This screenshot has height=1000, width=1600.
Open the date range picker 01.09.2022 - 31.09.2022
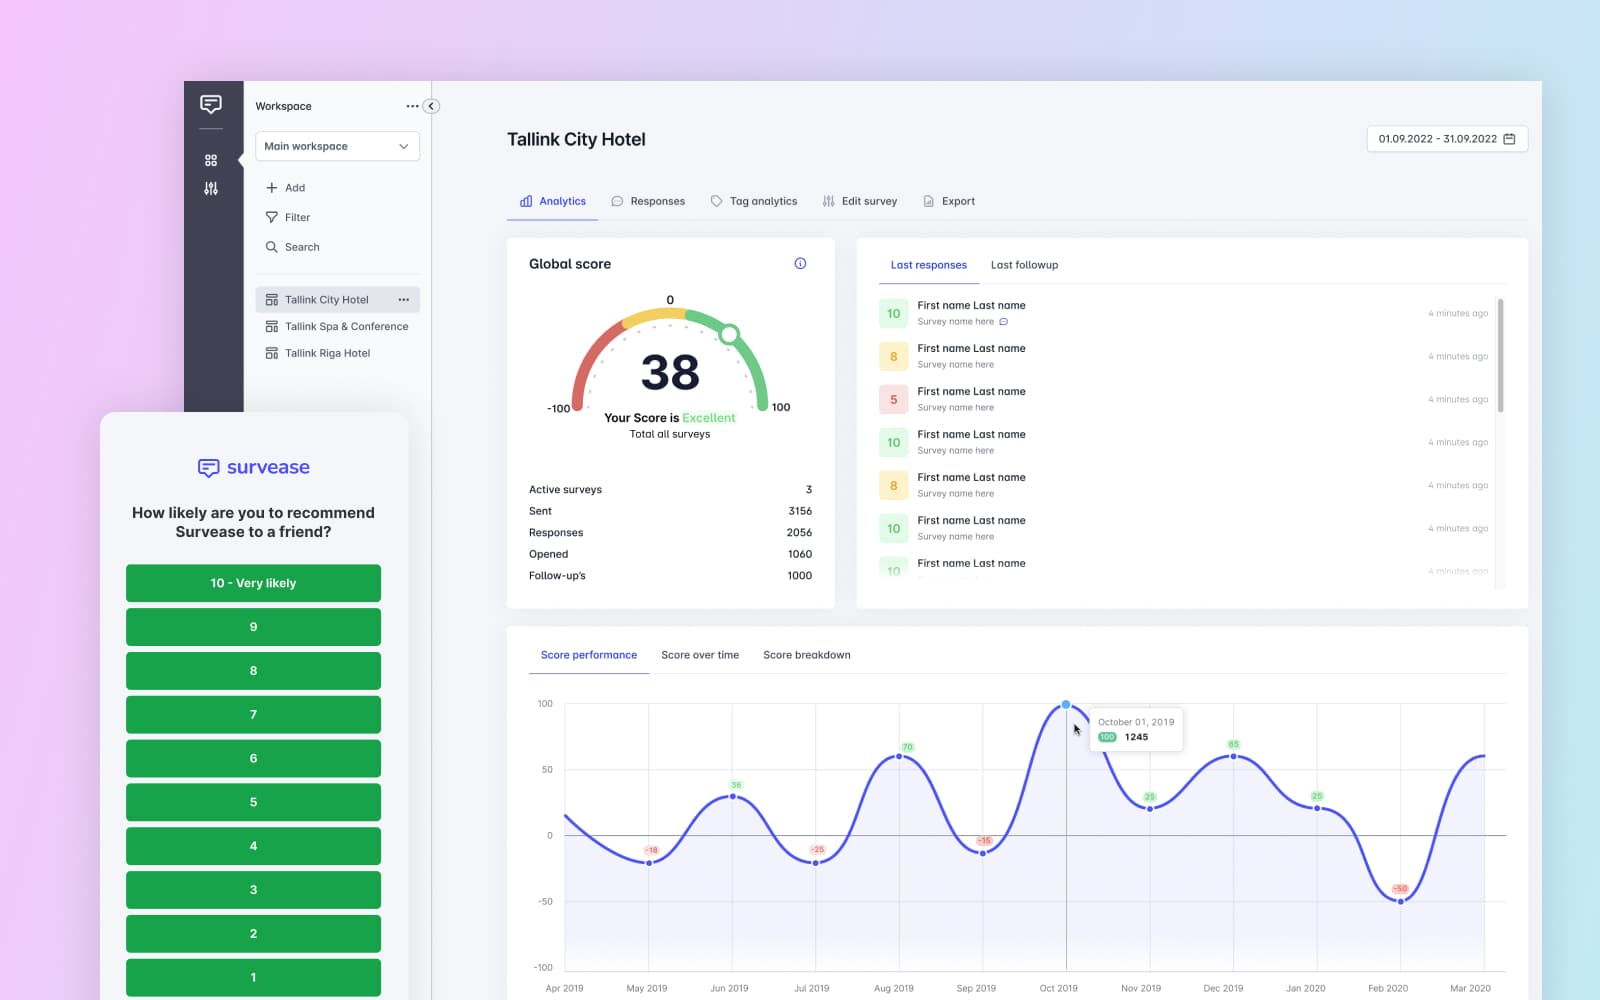[1446, 139]
